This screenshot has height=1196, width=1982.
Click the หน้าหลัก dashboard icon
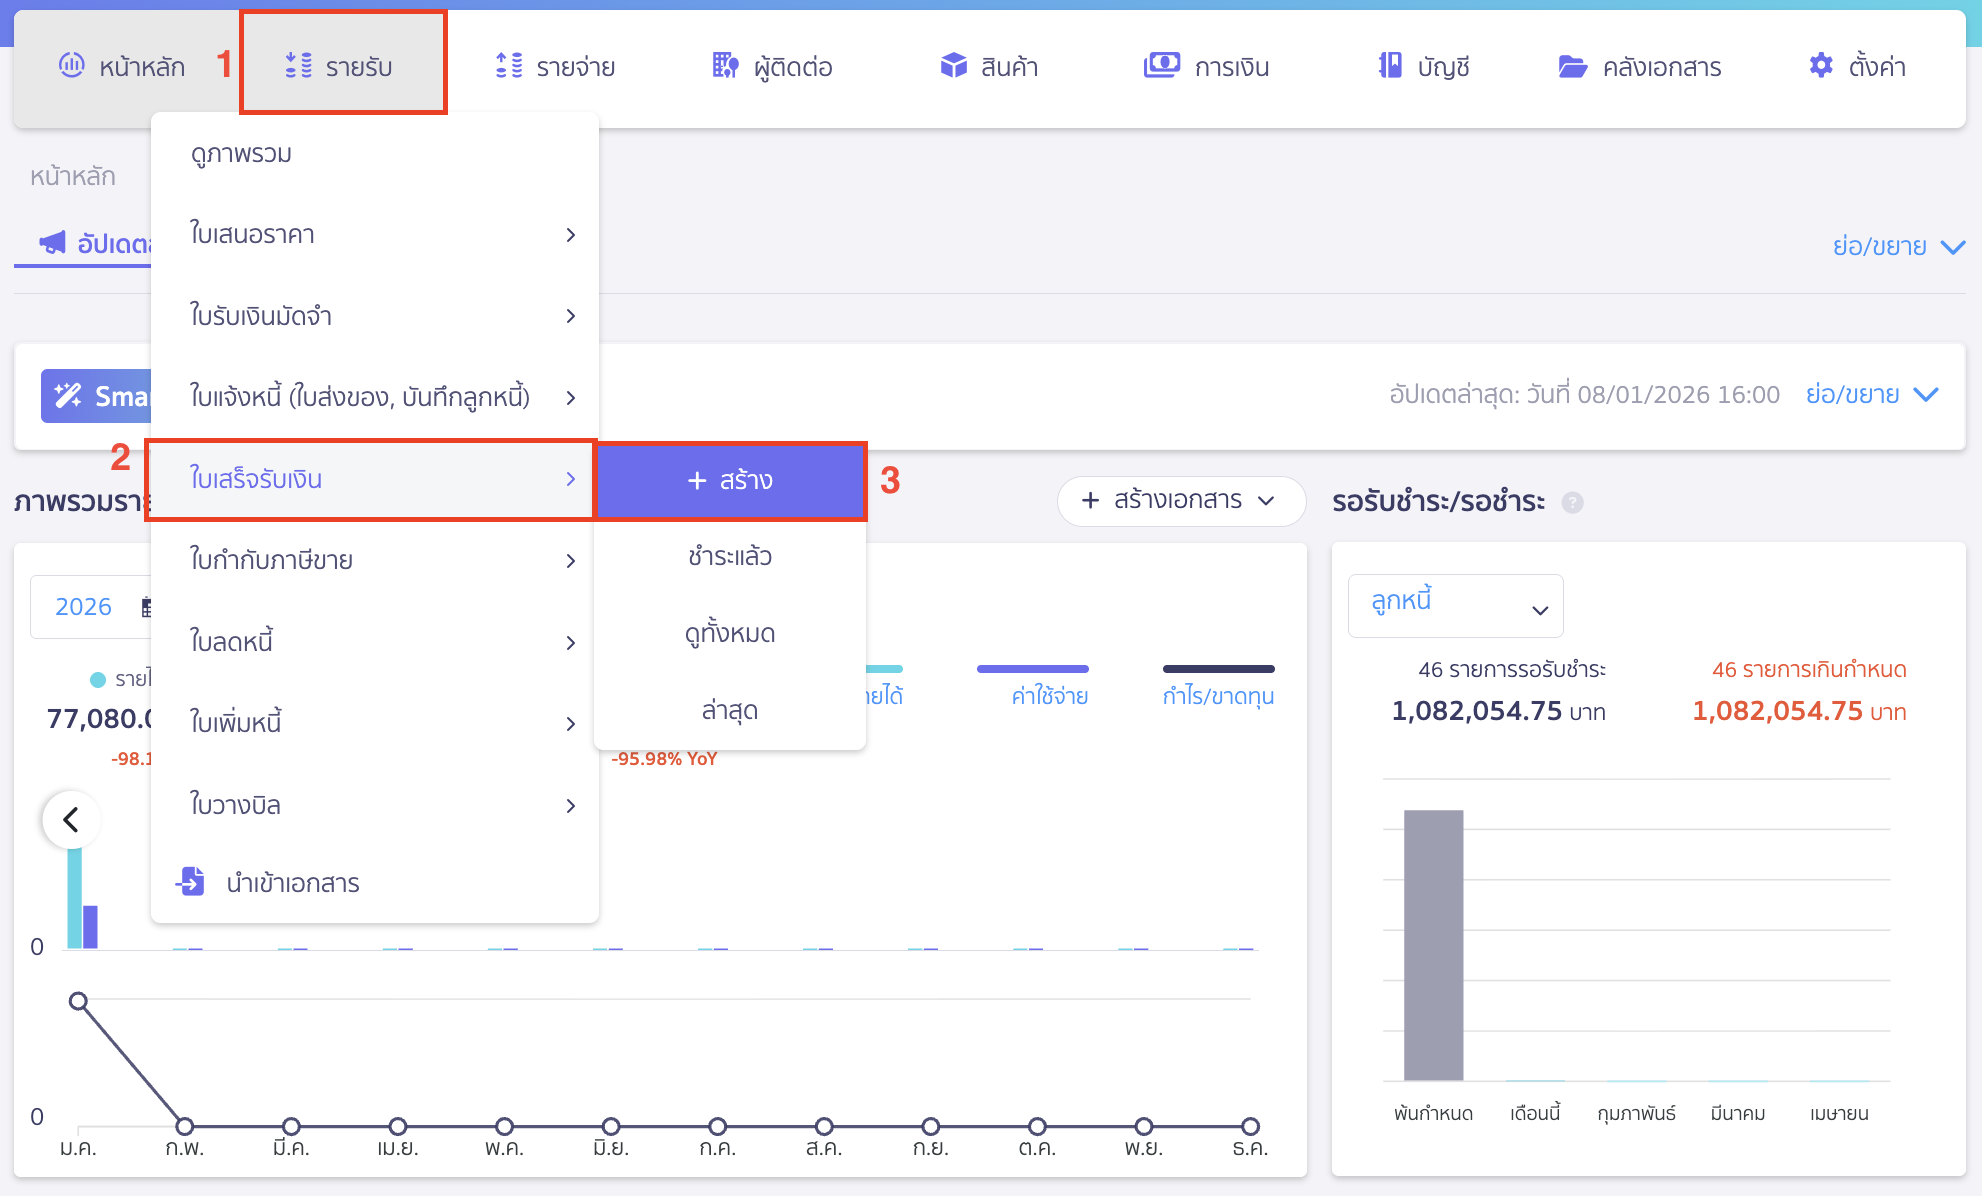[x=72, y=66]
